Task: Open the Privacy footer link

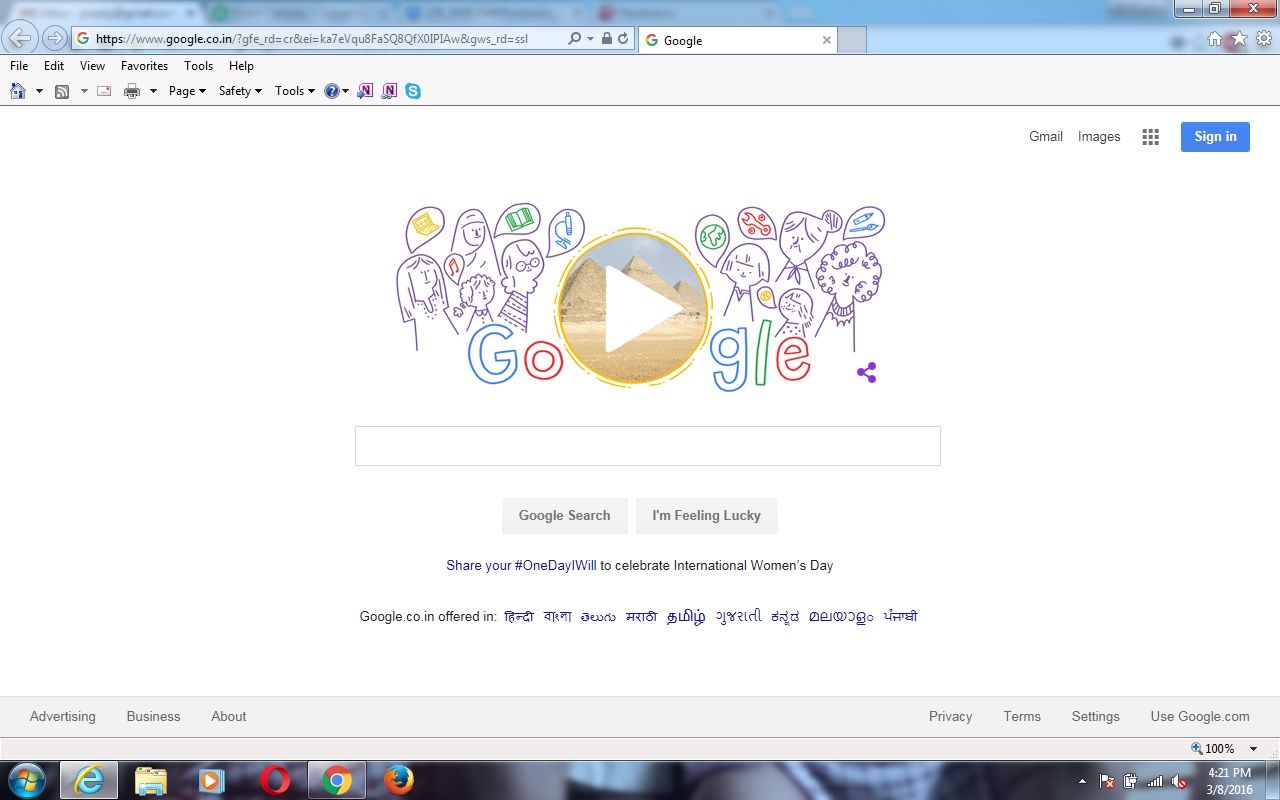Action: coord(951,717)
